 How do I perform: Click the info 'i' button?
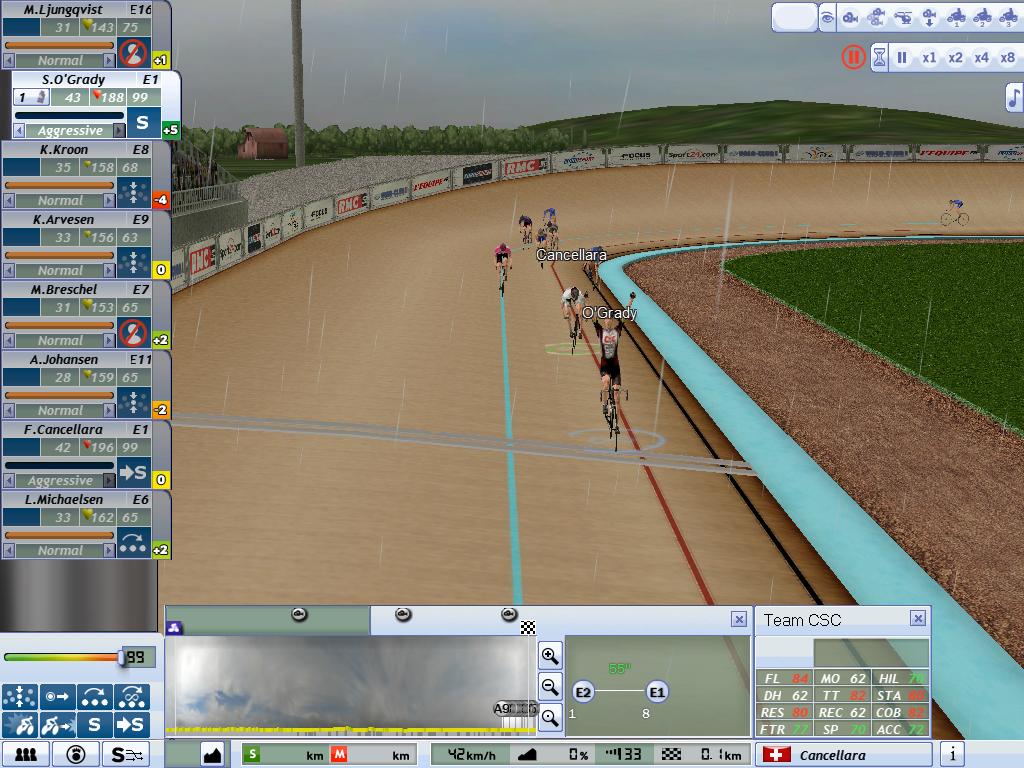[x=952, y=755]
